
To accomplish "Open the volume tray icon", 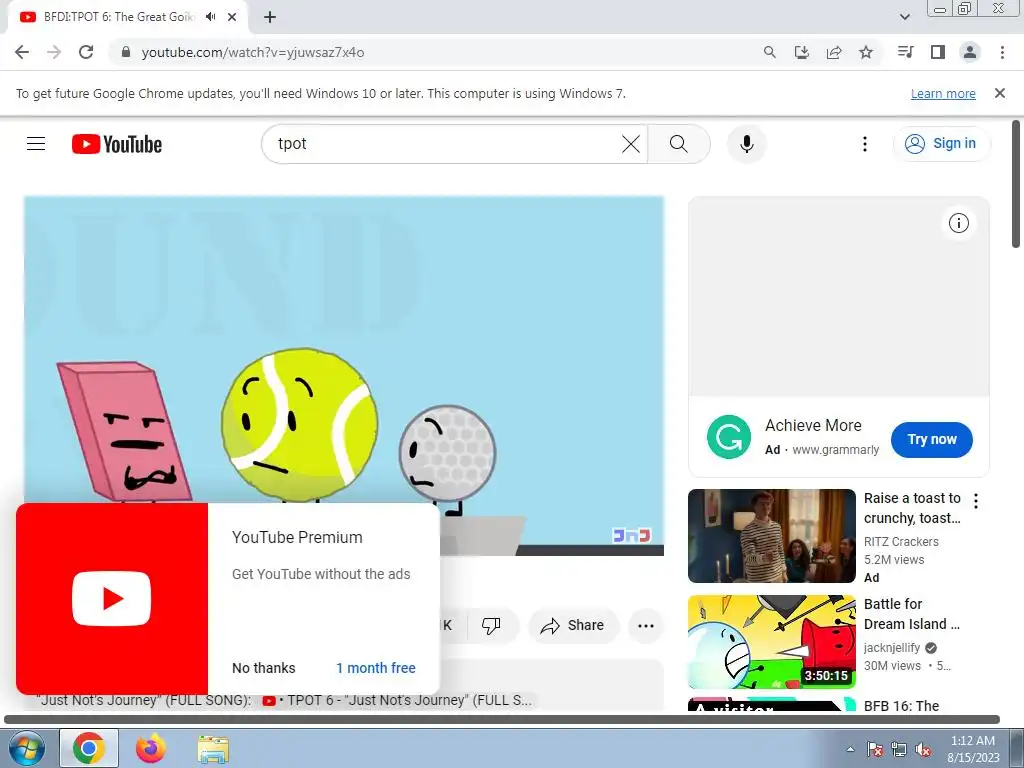I will point(923,749).
